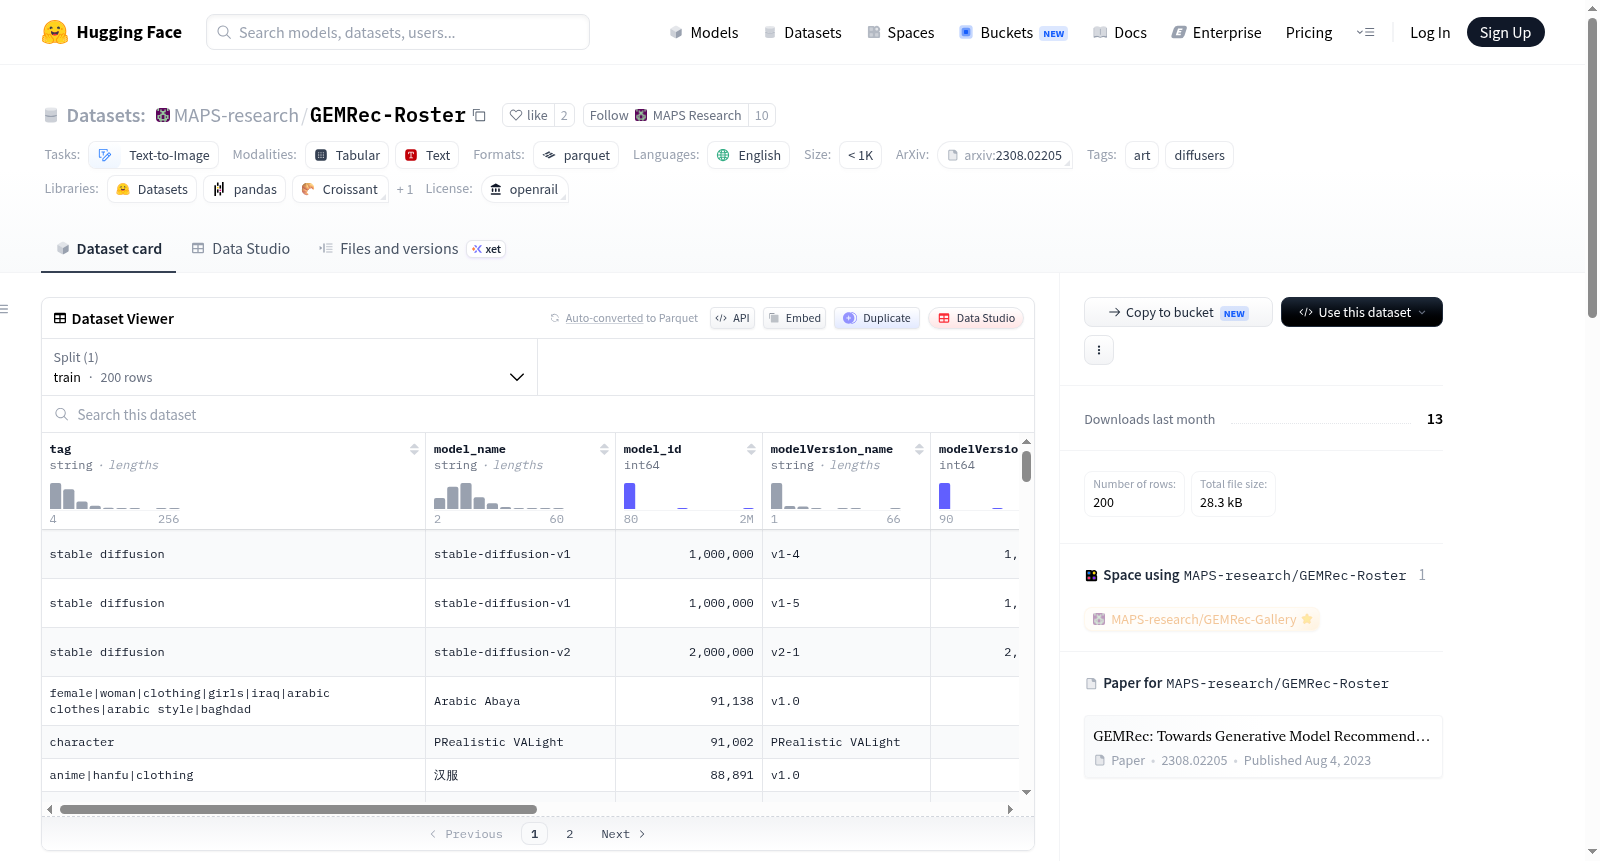The image size is (1600, 861).
Task: Click the PRealistic VALight model_name cell
Action: tap(520, 742)
